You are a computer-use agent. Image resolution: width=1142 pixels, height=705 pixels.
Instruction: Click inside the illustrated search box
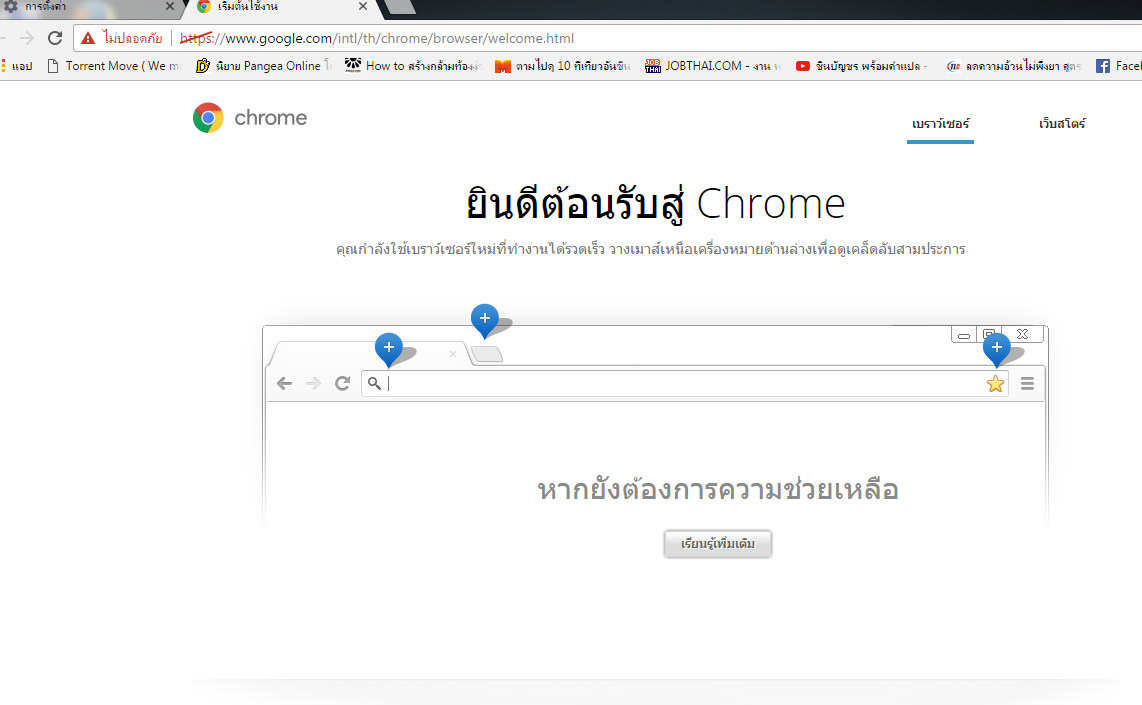pos(685,383)
